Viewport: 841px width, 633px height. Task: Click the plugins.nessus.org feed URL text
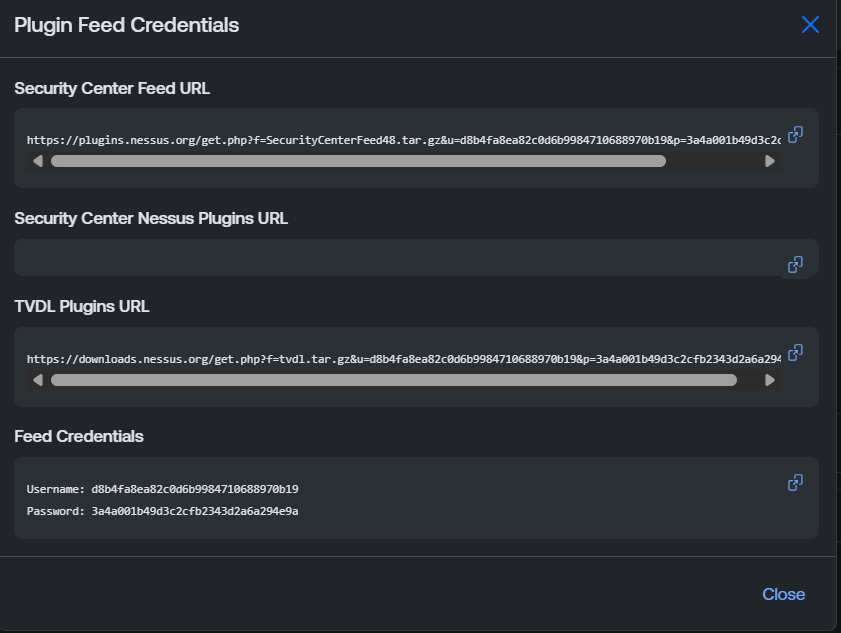point(404,140)
